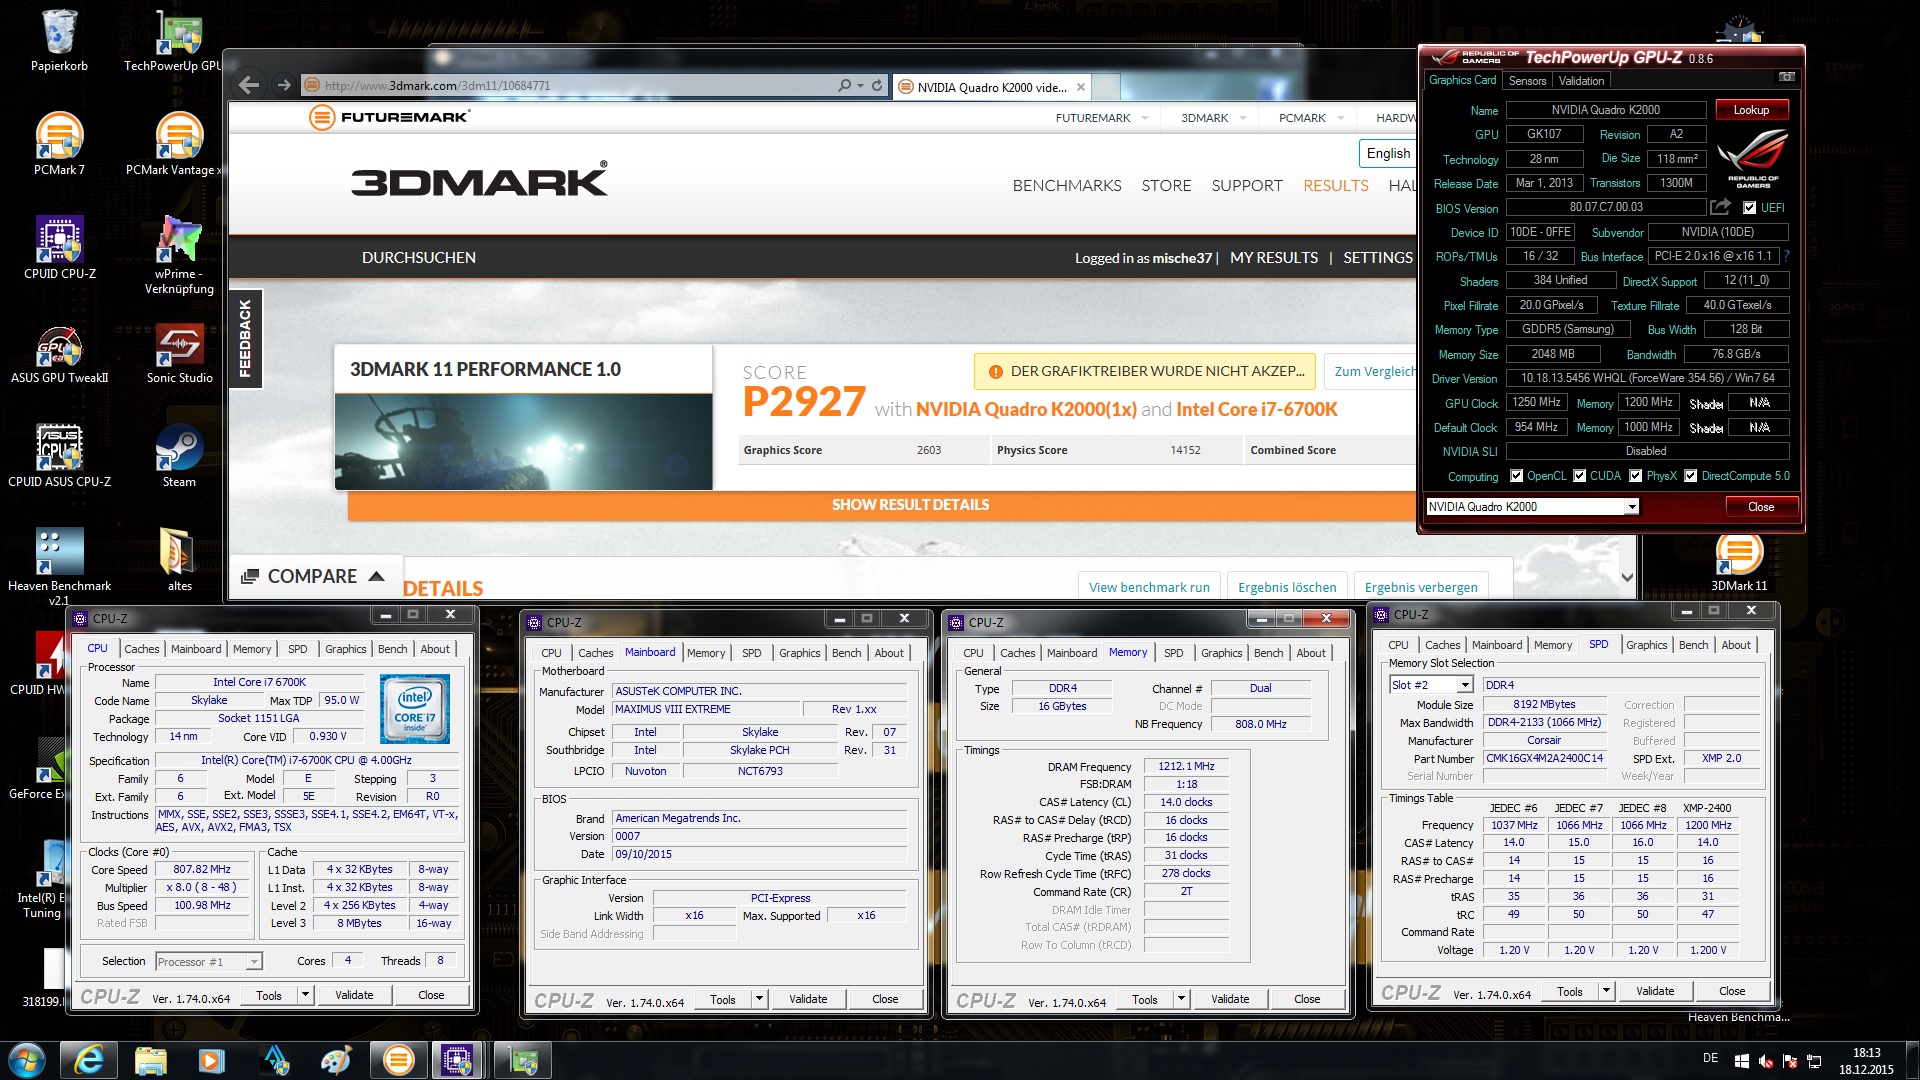Toggle the UEFI checkbox in GPU-Z

coord(1749,208)
